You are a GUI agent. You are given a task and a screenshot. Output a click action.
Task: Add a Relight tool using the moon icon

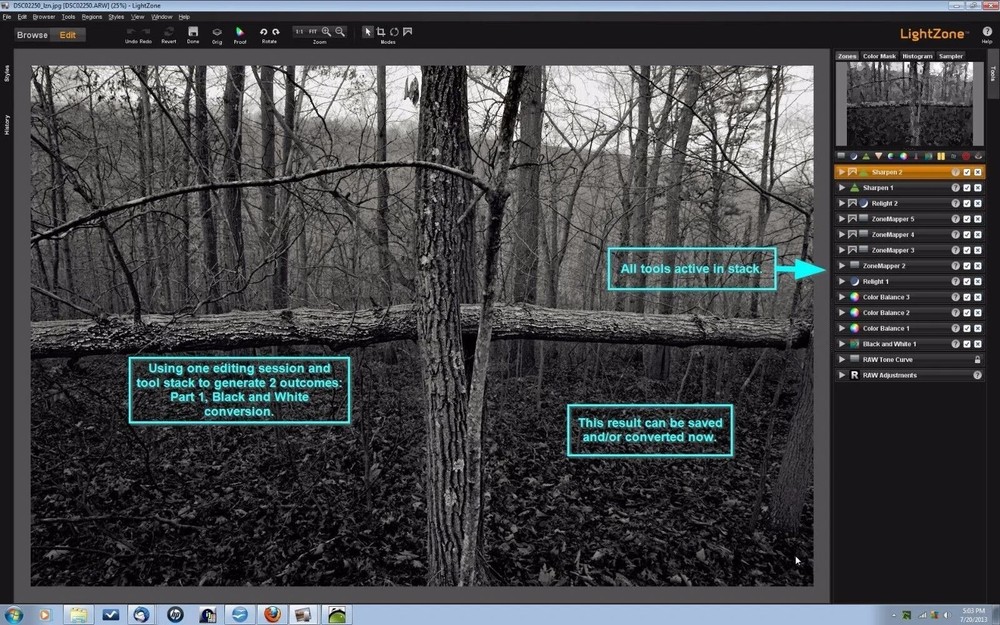(854, 156)
